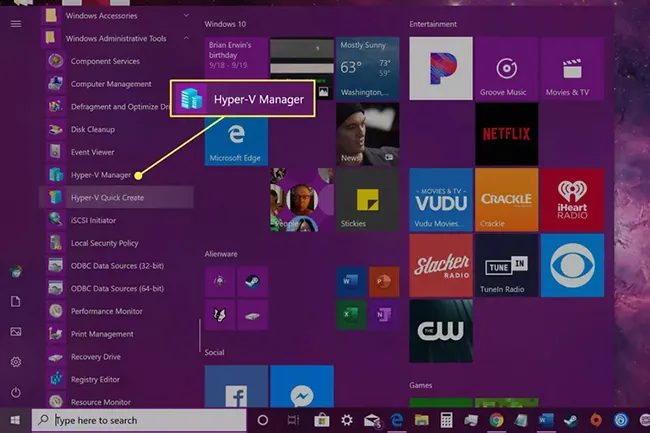Open the Steam tile in Alienware group
Image resolution: width=650 pixels, height=433 pixels.
pyautogui.click(x=252, y=282)
